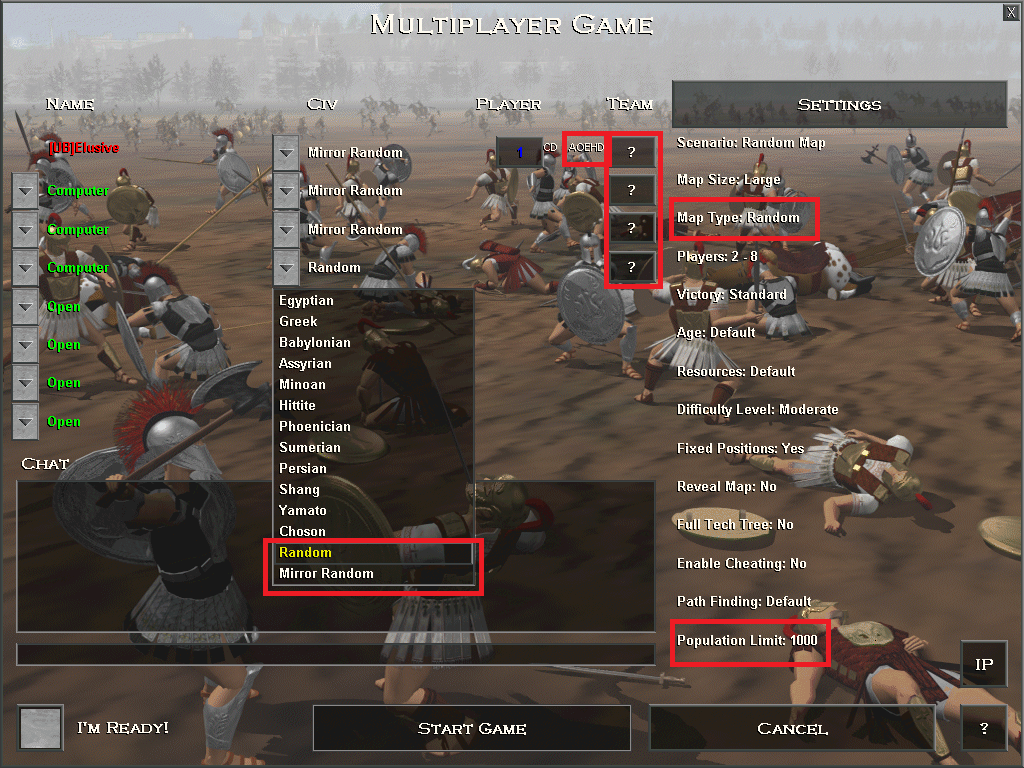Toggle the I'm Ready checkbox
Viewport: 1024px width, 768px height.
coord(40,727)
